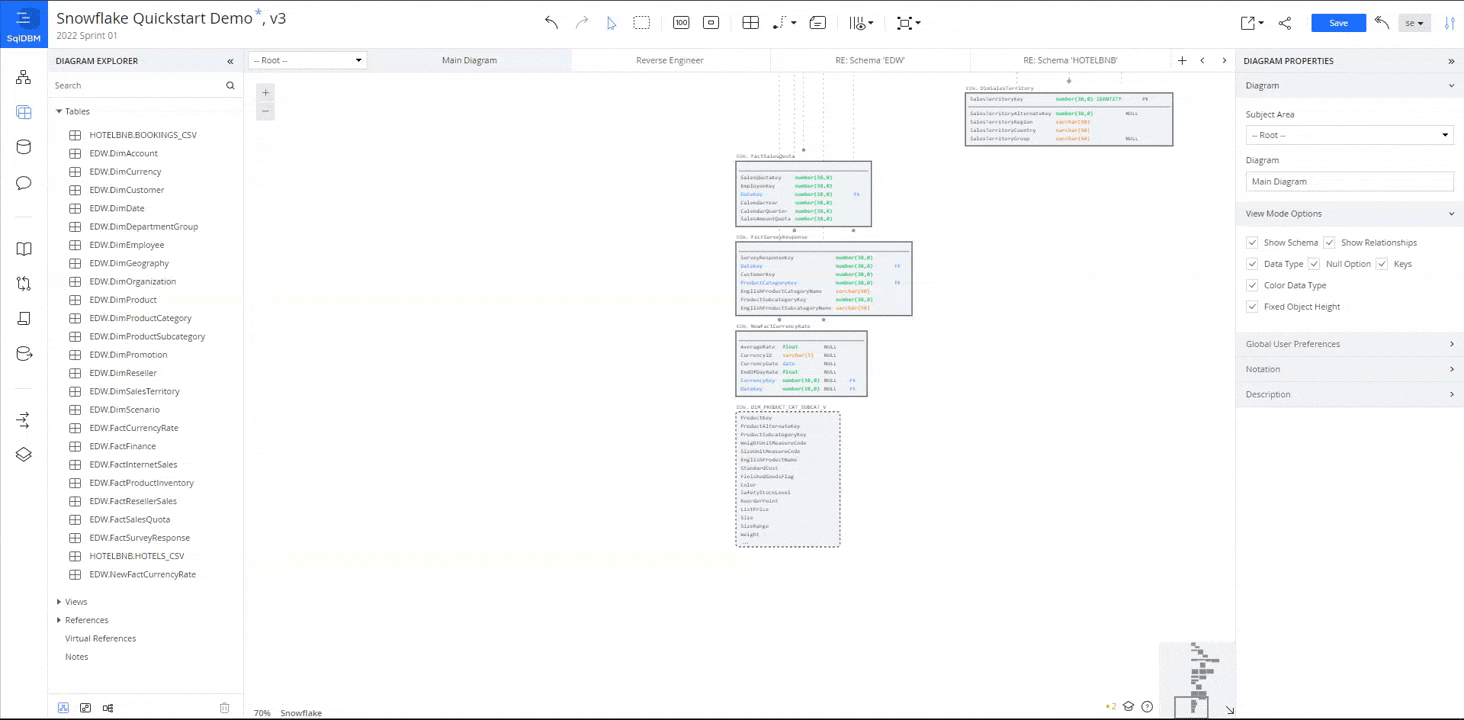Open the comments icon in left sidebar

(24, 183)
